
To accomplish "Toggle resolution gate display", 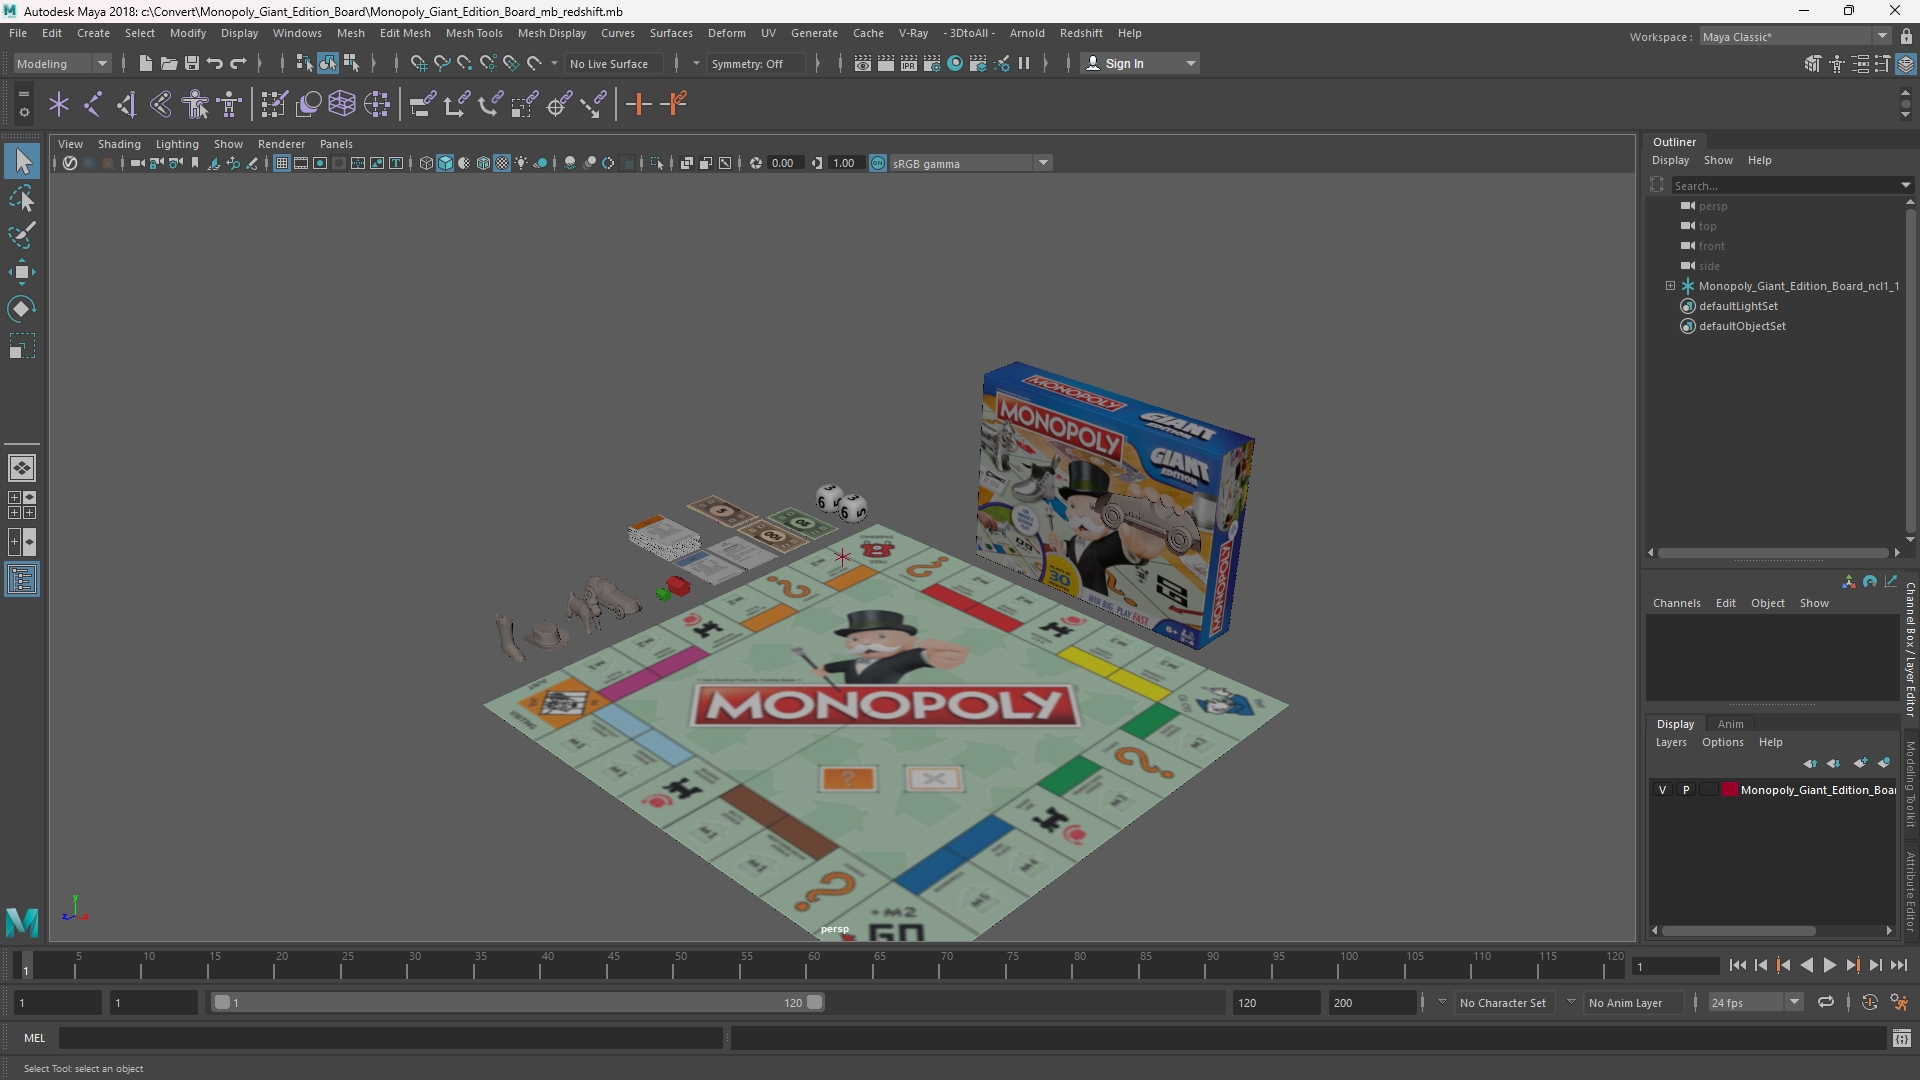I will click(x=320, y=163).
